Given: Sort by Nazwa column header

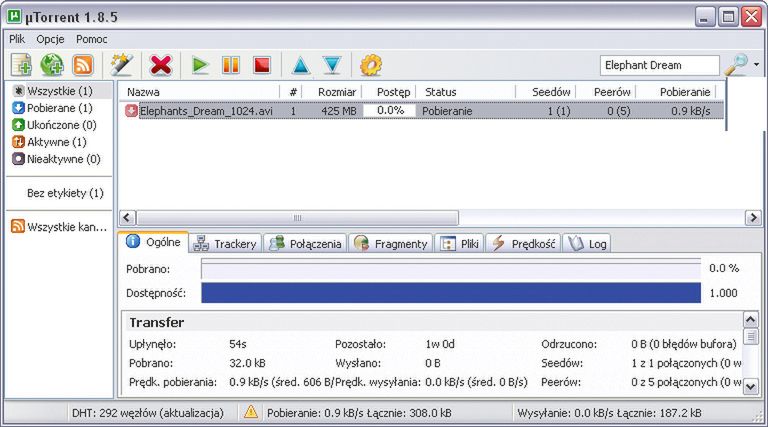Looking at the screenshot, I should pyautogui.click(x=199, y=92).
